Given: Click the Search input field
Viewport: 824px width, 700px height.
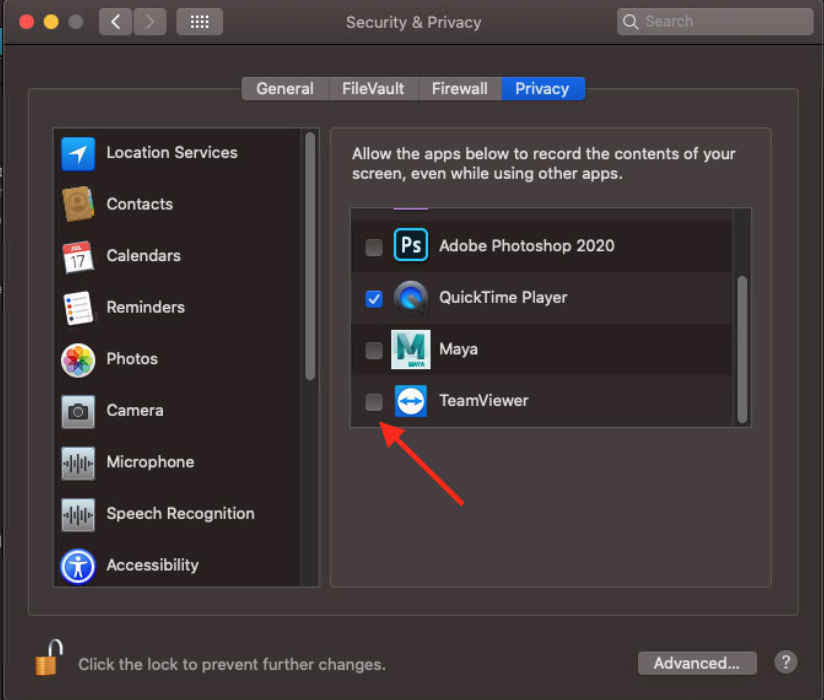Looking at the screenshot, I should pyautogui.click(x=715, y=22).
